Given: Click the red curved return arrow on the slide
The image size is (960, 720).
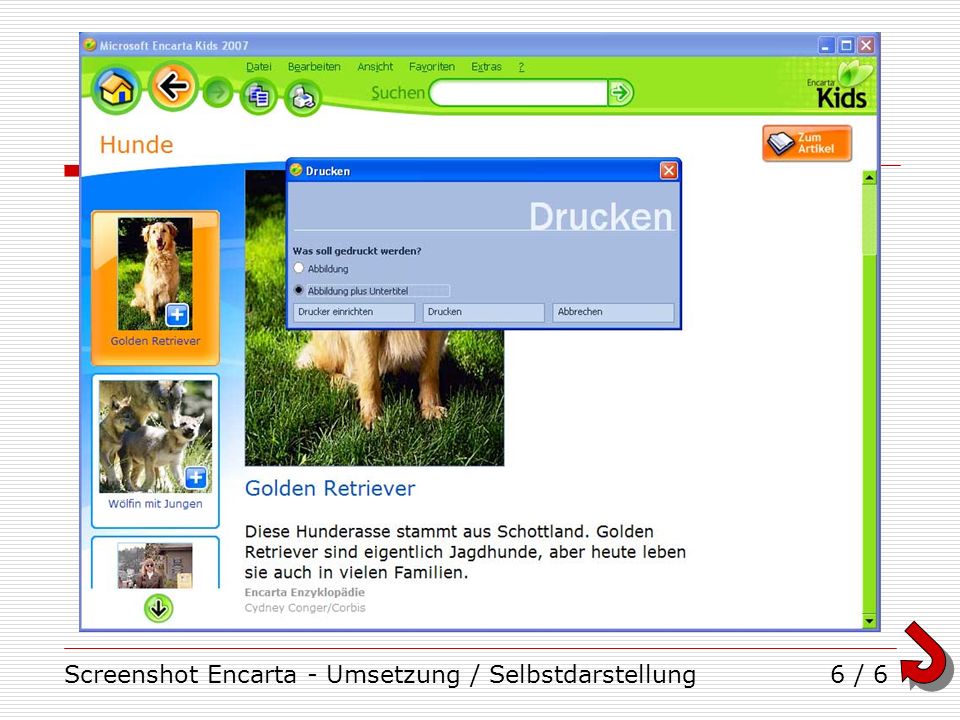Looking at the screenshot, I should [926, 656].
